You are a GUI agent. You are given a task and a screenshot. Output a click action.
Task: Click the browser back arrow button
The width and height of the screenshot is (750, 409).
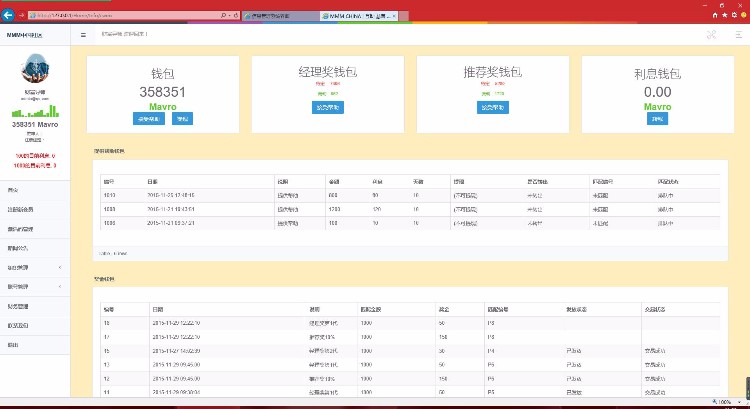8,15
